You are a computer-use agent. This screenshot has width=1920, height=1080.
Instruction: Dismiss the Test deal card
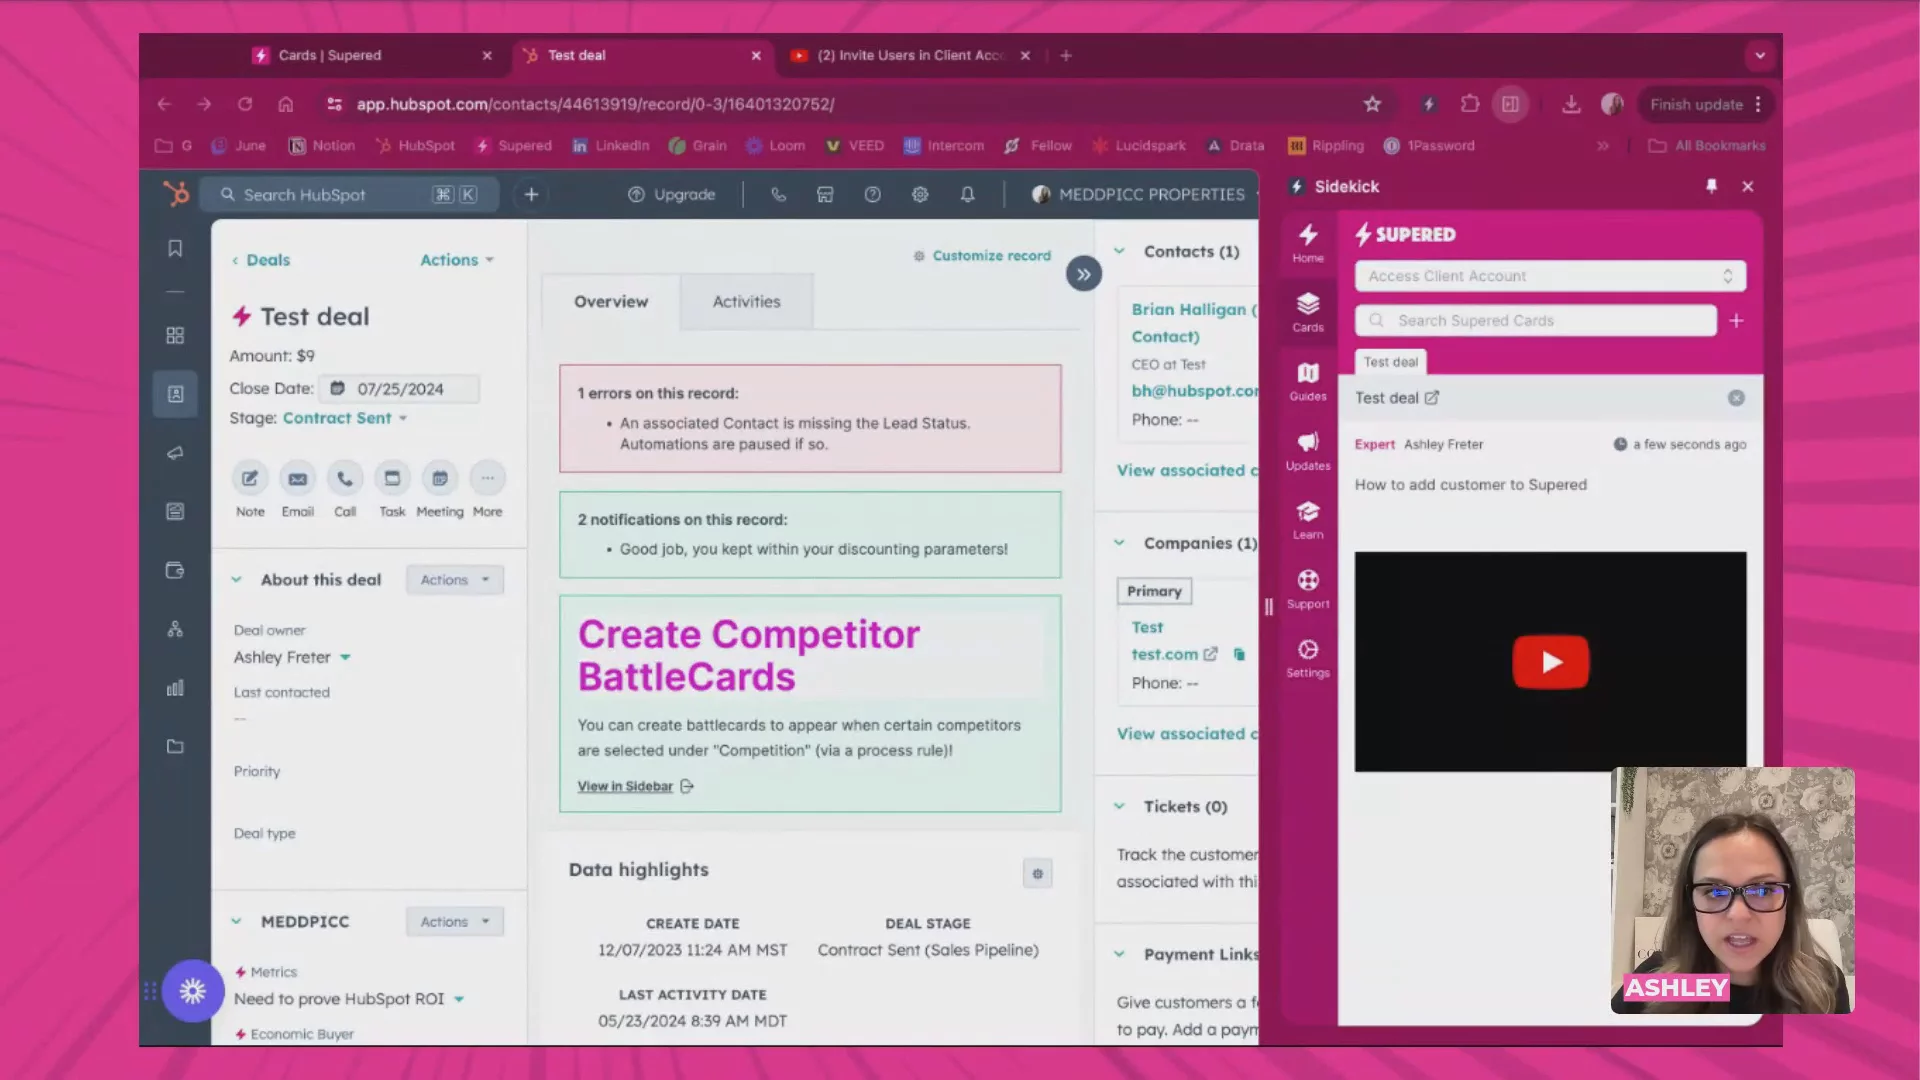click(x=1736, y=398)
